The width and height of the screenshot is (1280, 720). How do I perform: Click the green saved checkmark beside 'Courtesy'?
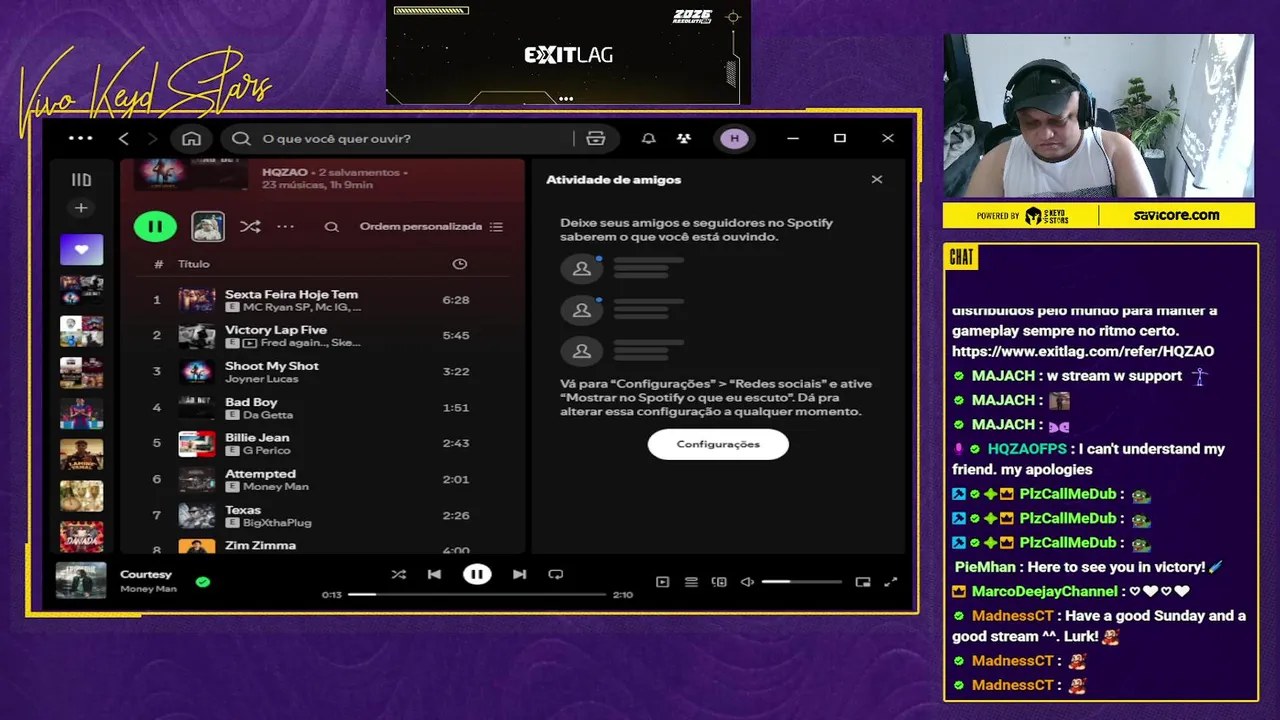tap(203, 581)
